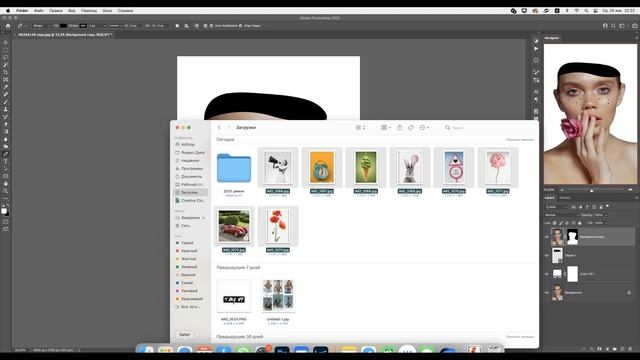Lock transparent pixels in Layers panel
Image resolution: width=640 pixels, height=360 pixels.
coord(555,223)
